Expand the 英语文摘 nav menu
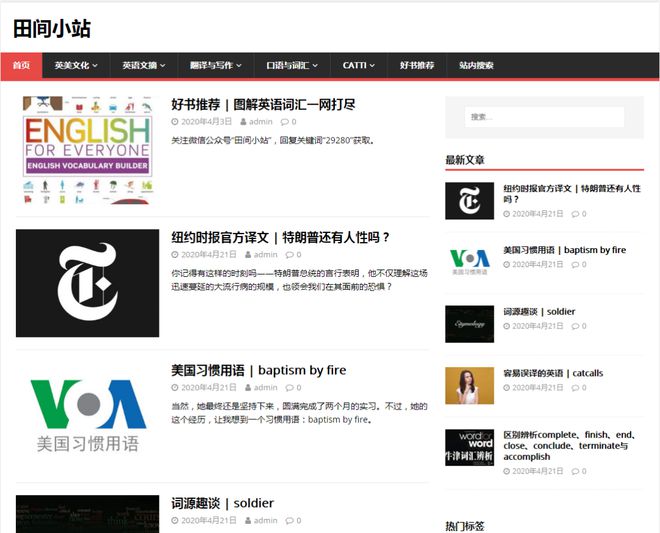Screen dimensions: 660x533 pyautogui.click(x=144, y=65)
